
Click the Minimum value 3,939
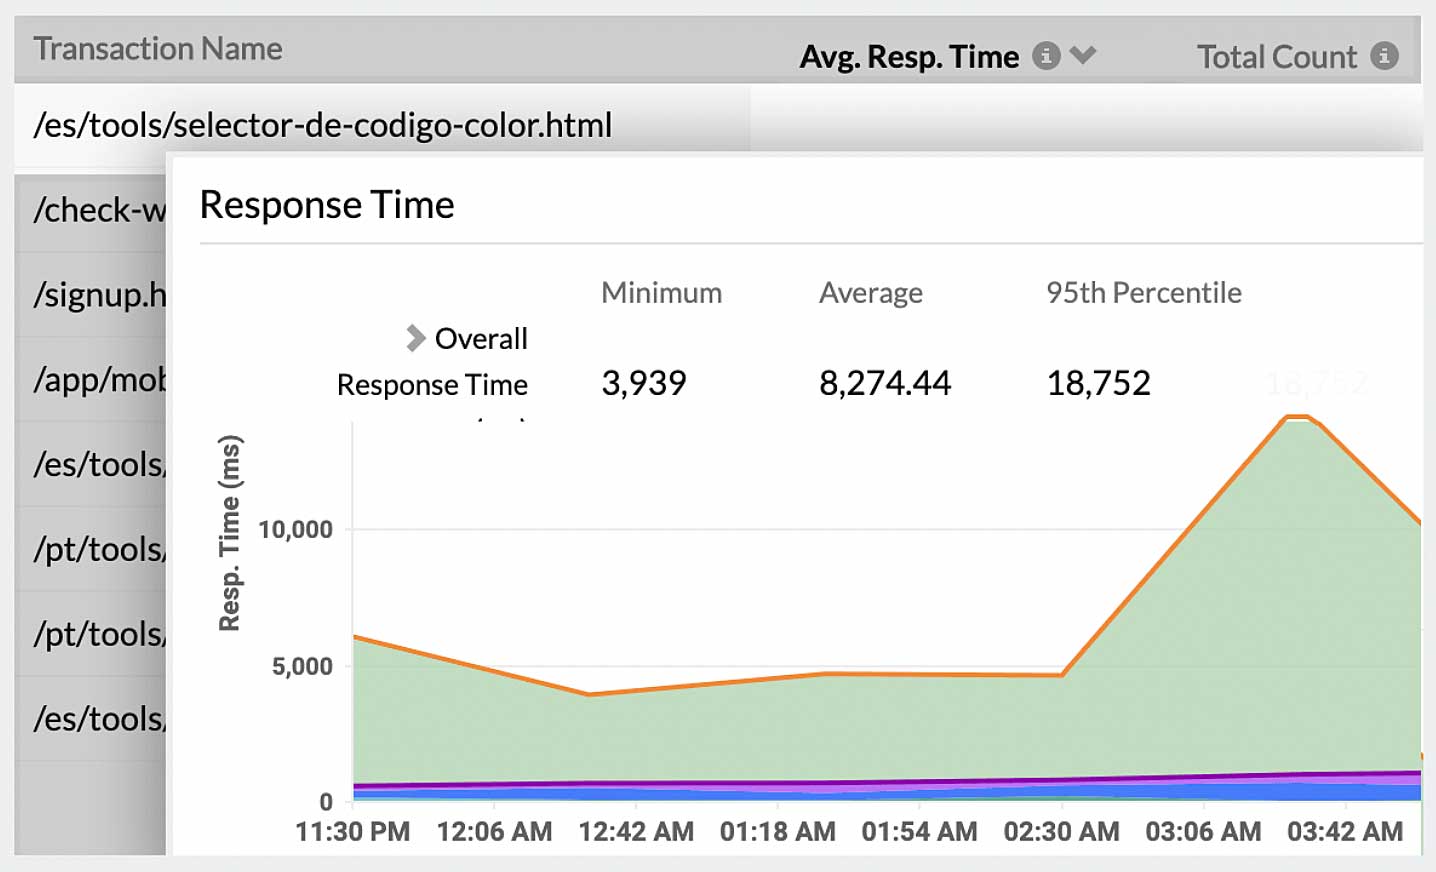click(643, 383)
